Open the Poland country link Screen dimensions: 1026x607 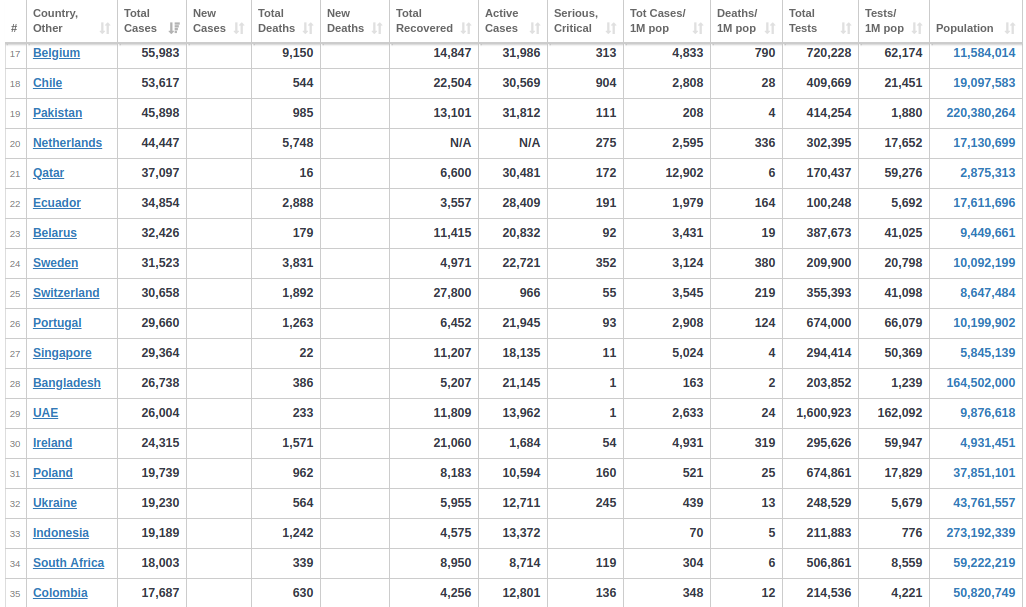53,473
